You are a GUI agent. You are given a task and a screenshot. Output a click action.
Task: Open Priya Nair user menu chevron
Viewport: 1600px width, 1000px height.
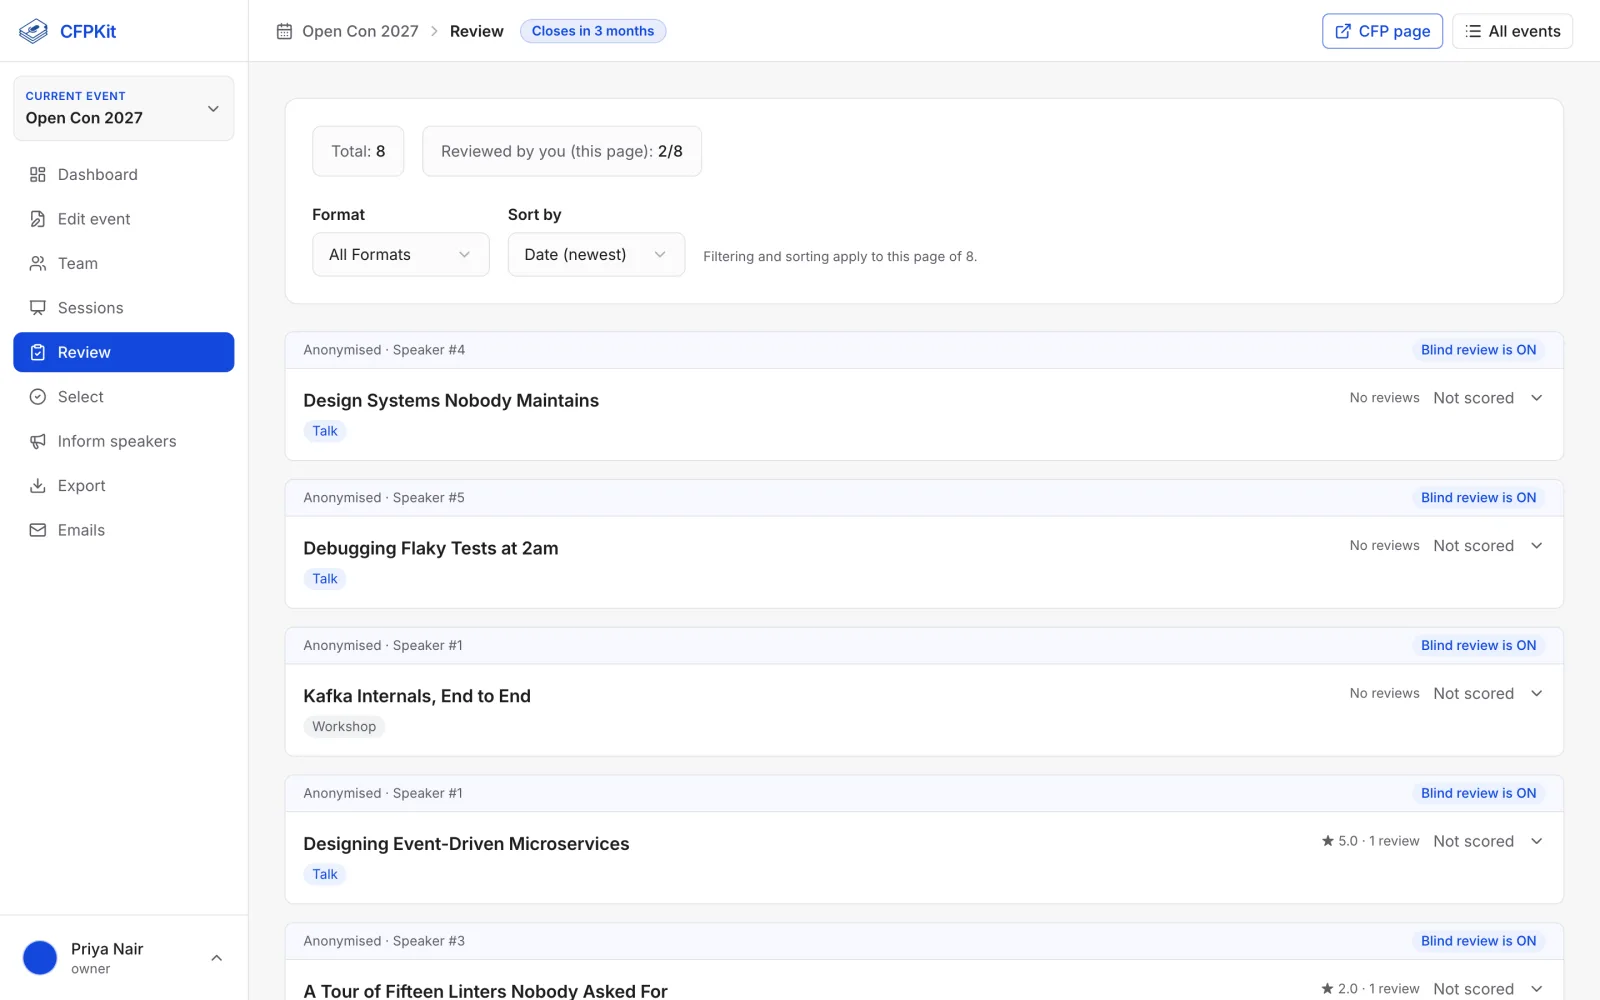tap(216, 958)
